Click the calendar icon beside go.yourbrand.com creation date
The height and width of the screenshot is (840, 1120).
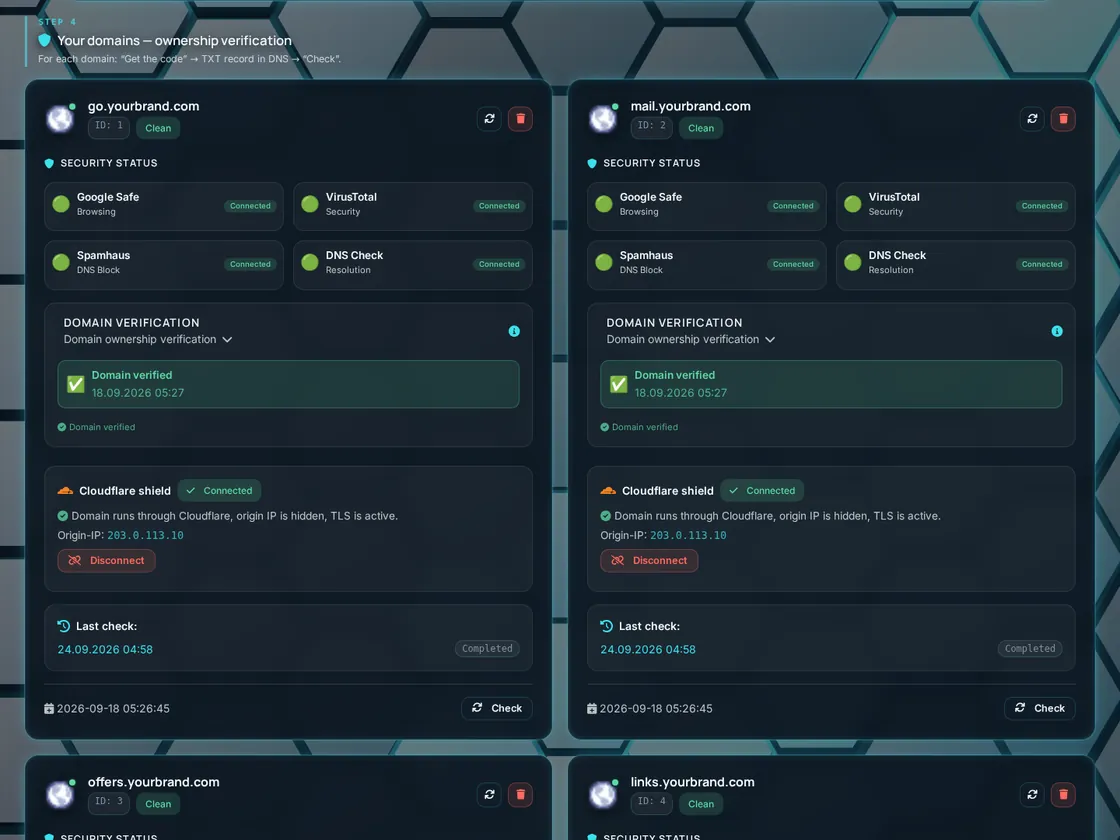(x=49, y=709)
